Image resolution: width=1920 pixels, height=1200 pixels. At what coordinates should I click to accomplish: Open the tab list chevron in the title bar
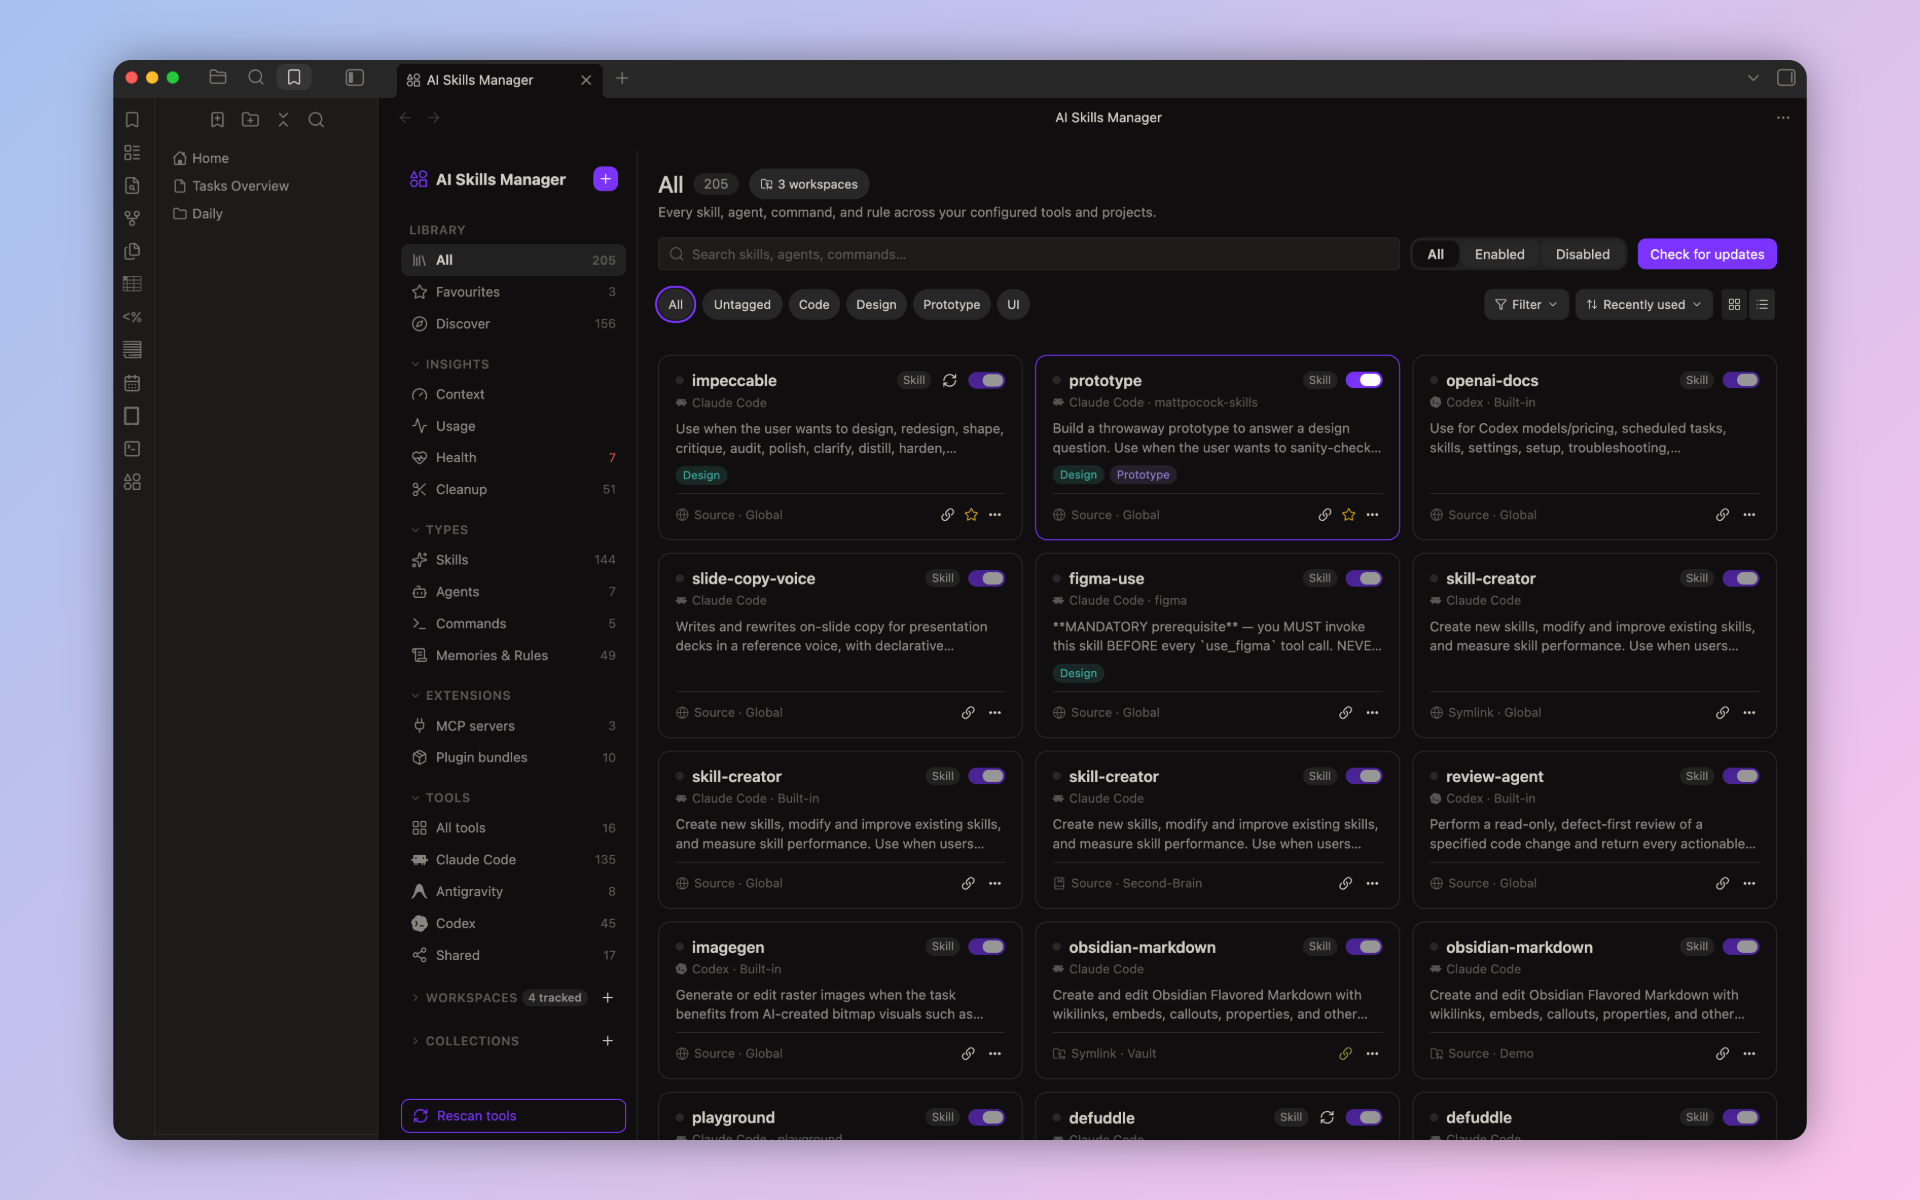click(1753, 78)
